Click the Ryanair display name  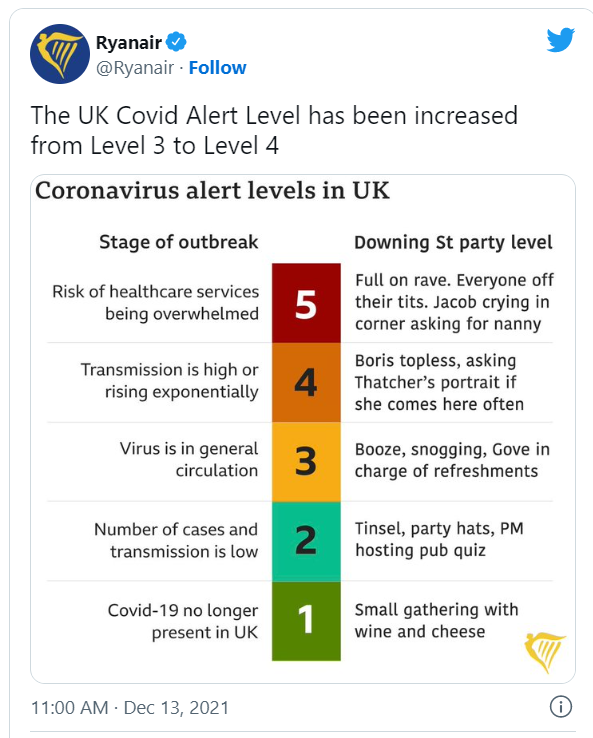[x=129, y=43]
